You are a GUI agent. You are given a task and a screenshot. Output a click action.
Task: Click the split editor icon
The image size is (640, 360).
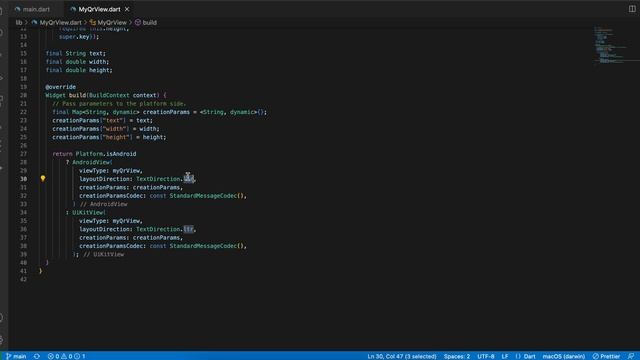click(x=632, y=9)
